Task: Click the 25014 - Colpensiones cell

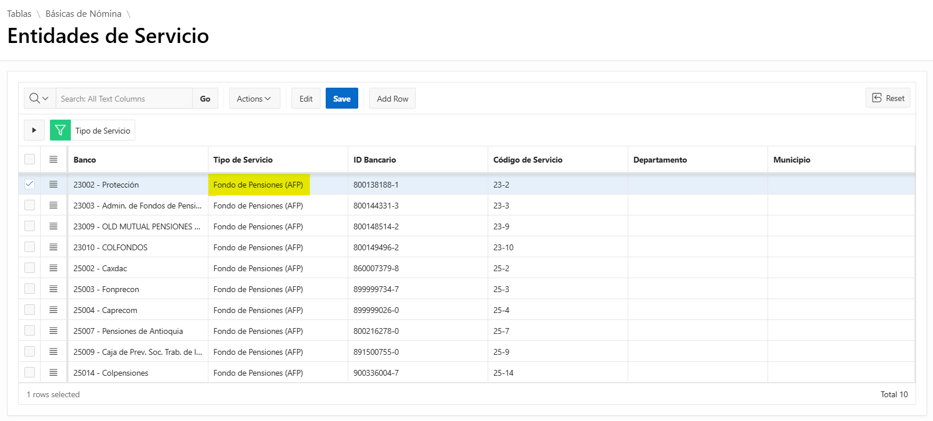Action: point(137,373)
